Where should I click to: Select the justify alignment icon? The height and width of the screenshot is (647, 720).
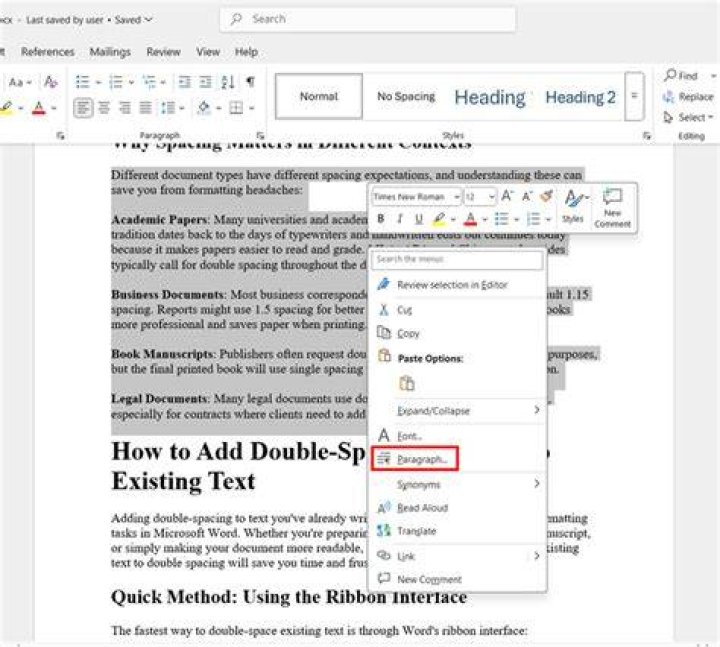(146, 108)
